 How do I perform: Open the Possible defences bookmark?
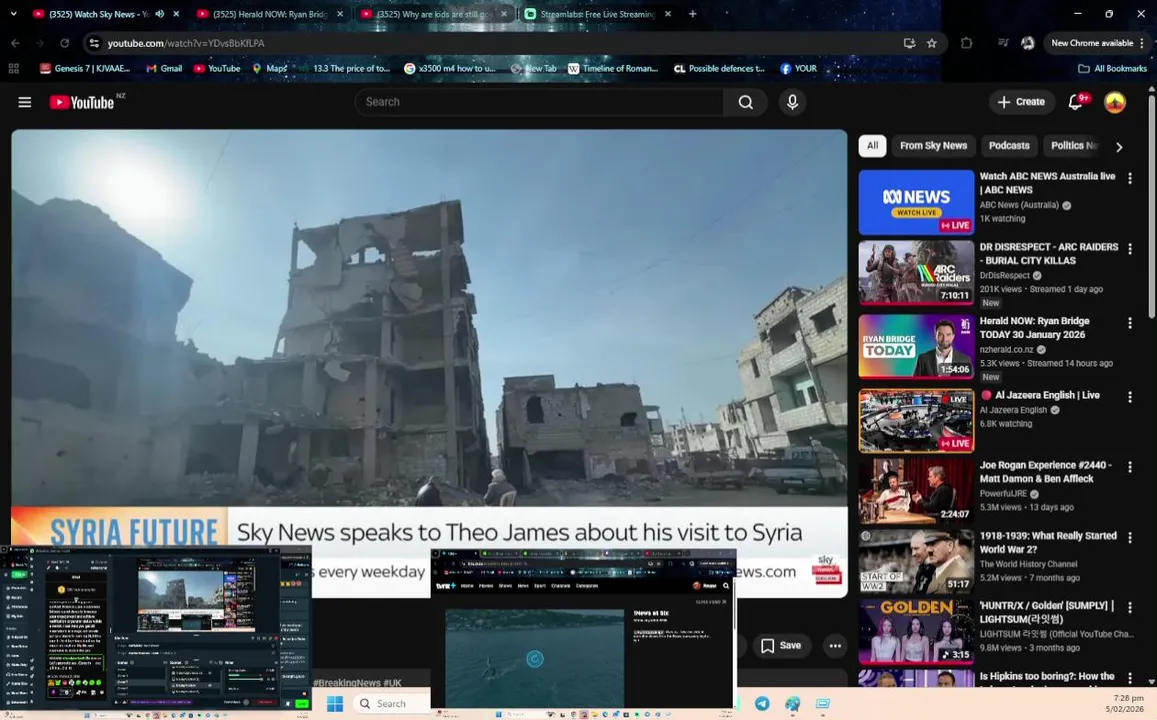[719, 68]
